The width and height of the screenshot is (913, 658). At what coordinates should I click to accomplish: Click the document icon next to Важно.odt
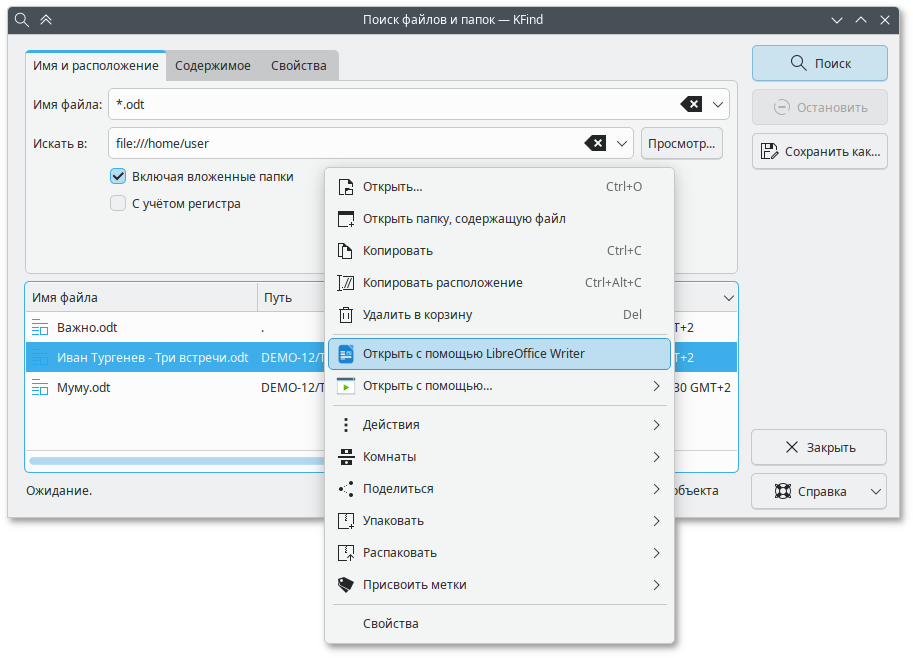[x=40, y=327]
